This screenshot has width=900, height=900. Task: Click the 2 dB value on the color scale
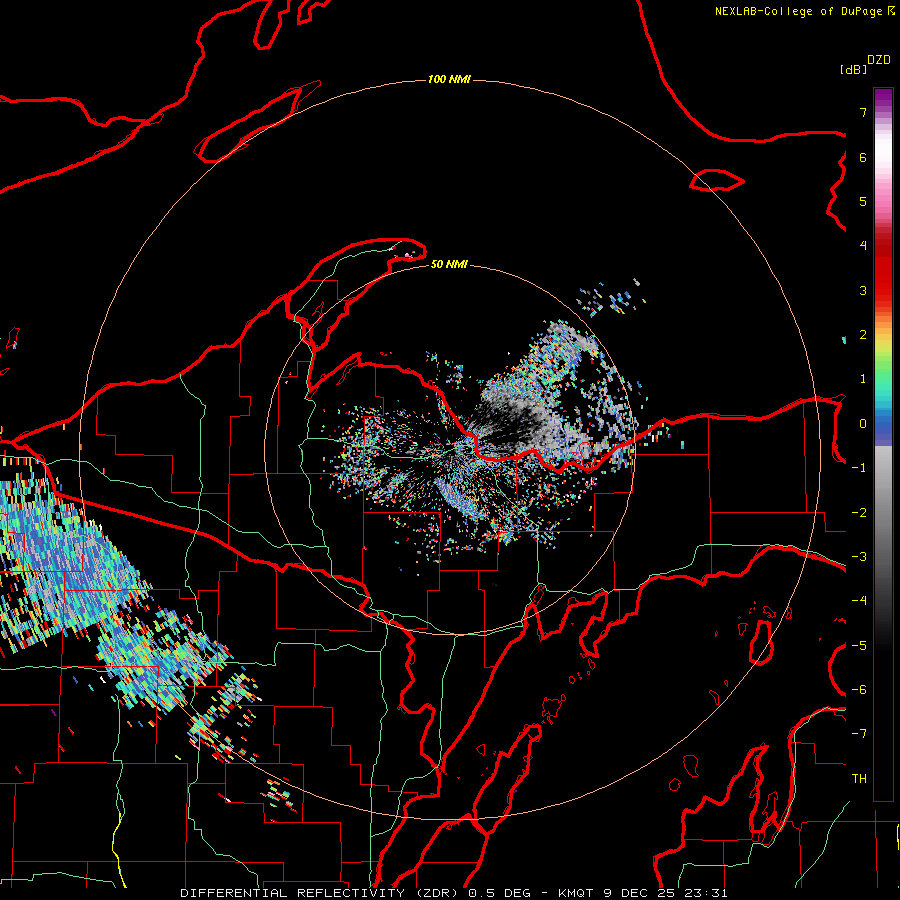tap(863, 335)
